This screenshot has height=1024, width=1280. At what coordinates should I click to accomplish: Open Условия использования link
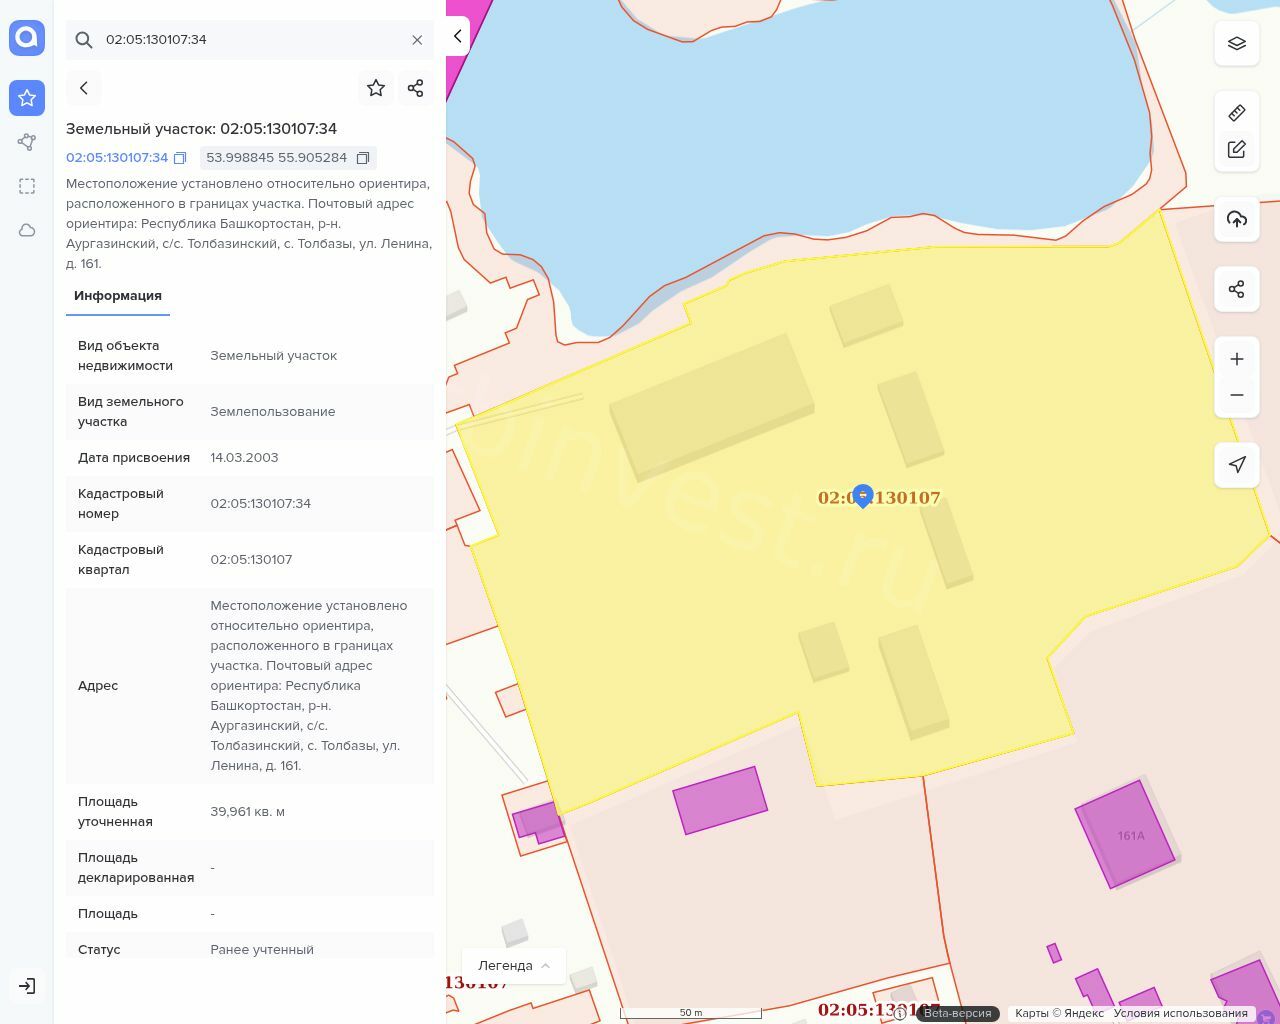1180,1013
